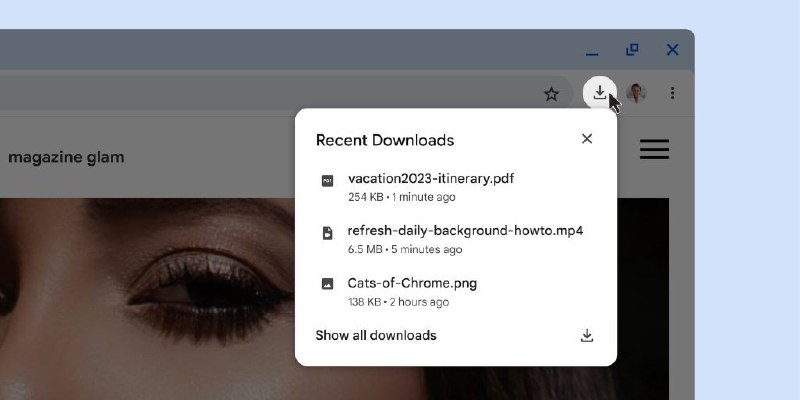Image resolution: width=800 pixels, height=400 pixels.
Task: Click the download icon next to Show all downloads
Action: 587,336
